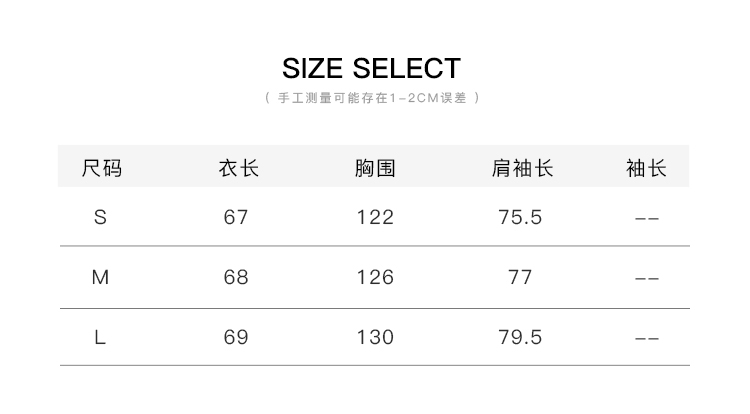
Task: Click the empty sleeve length dash for size S
Action: pyautogui.click(x=647, y=219)
